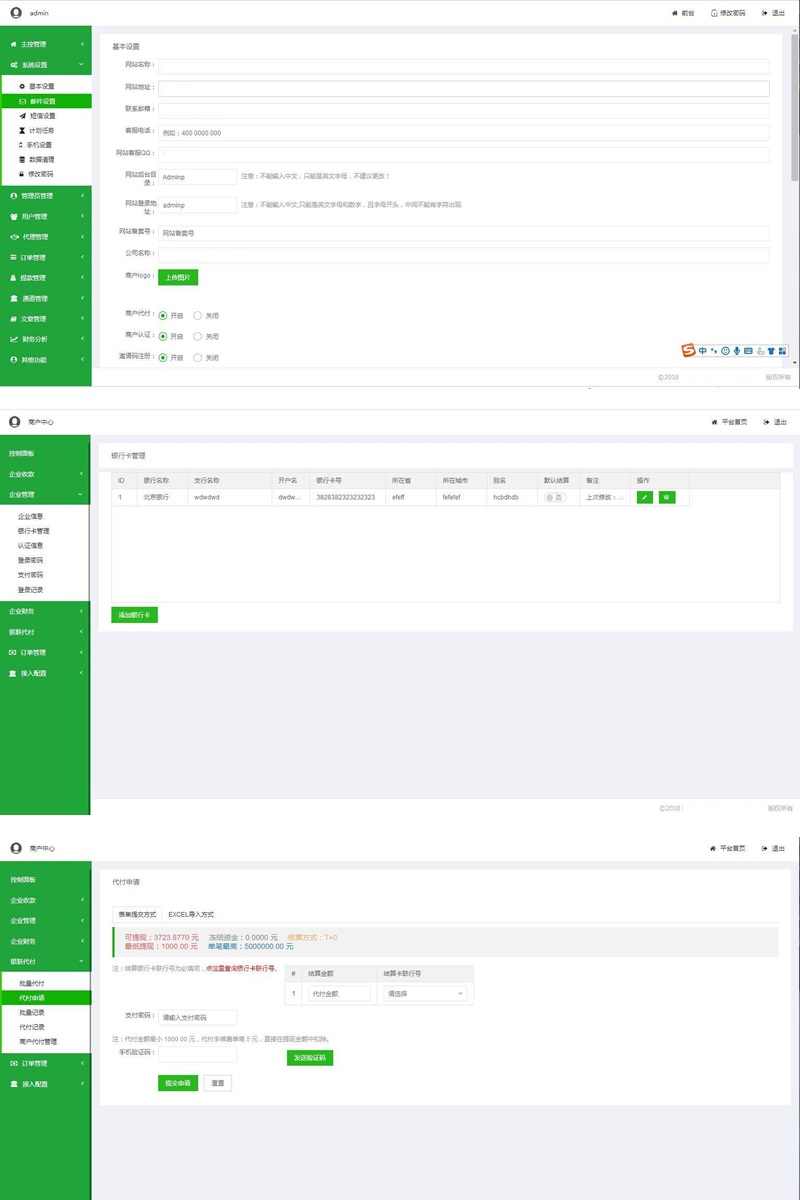This screenshot has width=800, height=1200.
Task: Select 开启 radio for 商户代付
Action: point(163,315)
